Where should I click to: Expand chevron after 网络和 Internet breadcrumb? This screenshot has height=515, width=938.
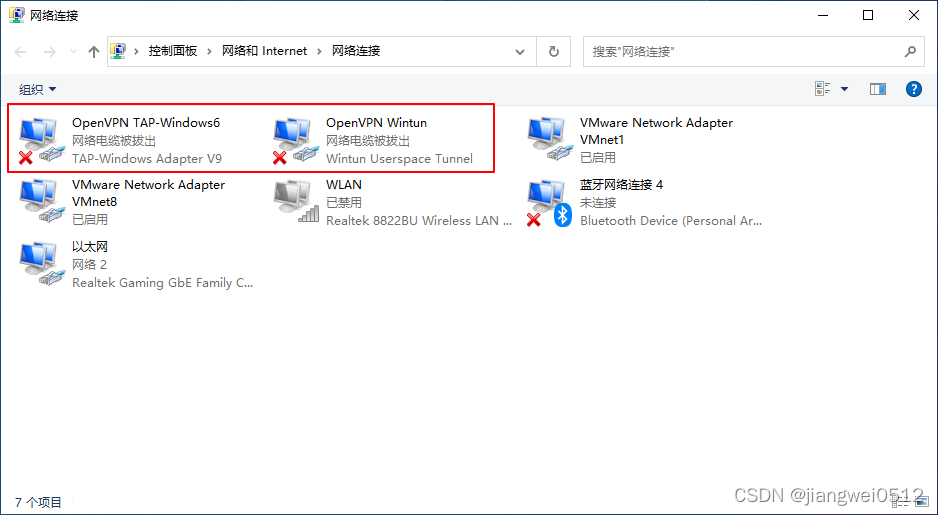[319, 51]
